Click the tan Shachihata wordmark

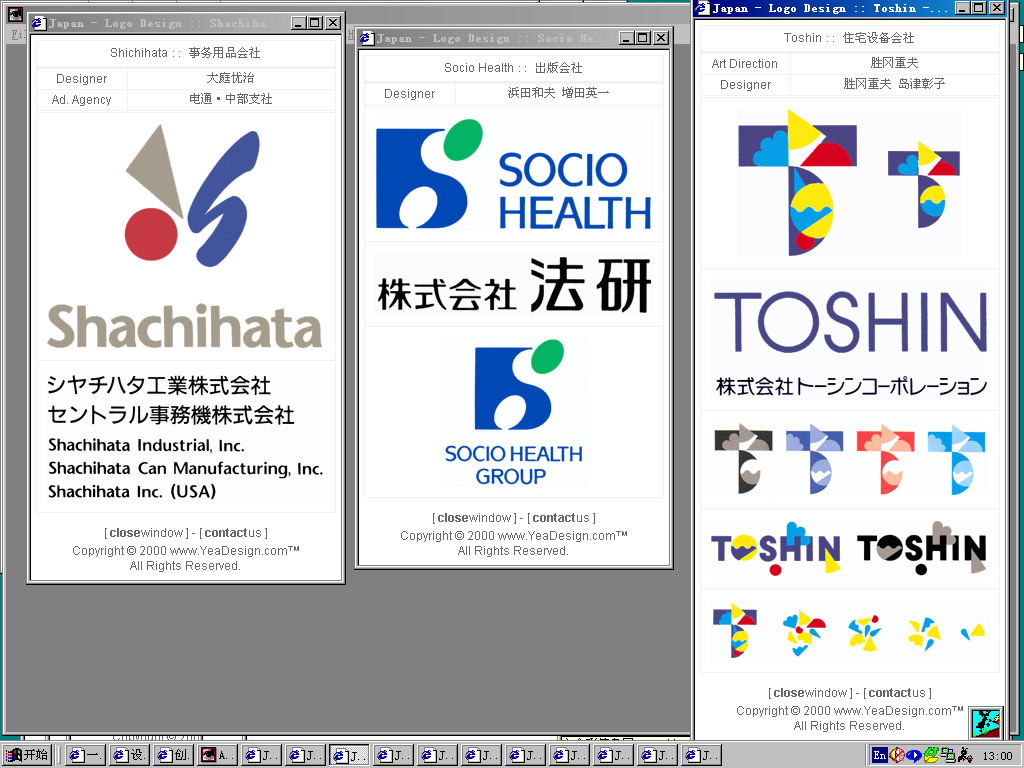tap(185, 326)
